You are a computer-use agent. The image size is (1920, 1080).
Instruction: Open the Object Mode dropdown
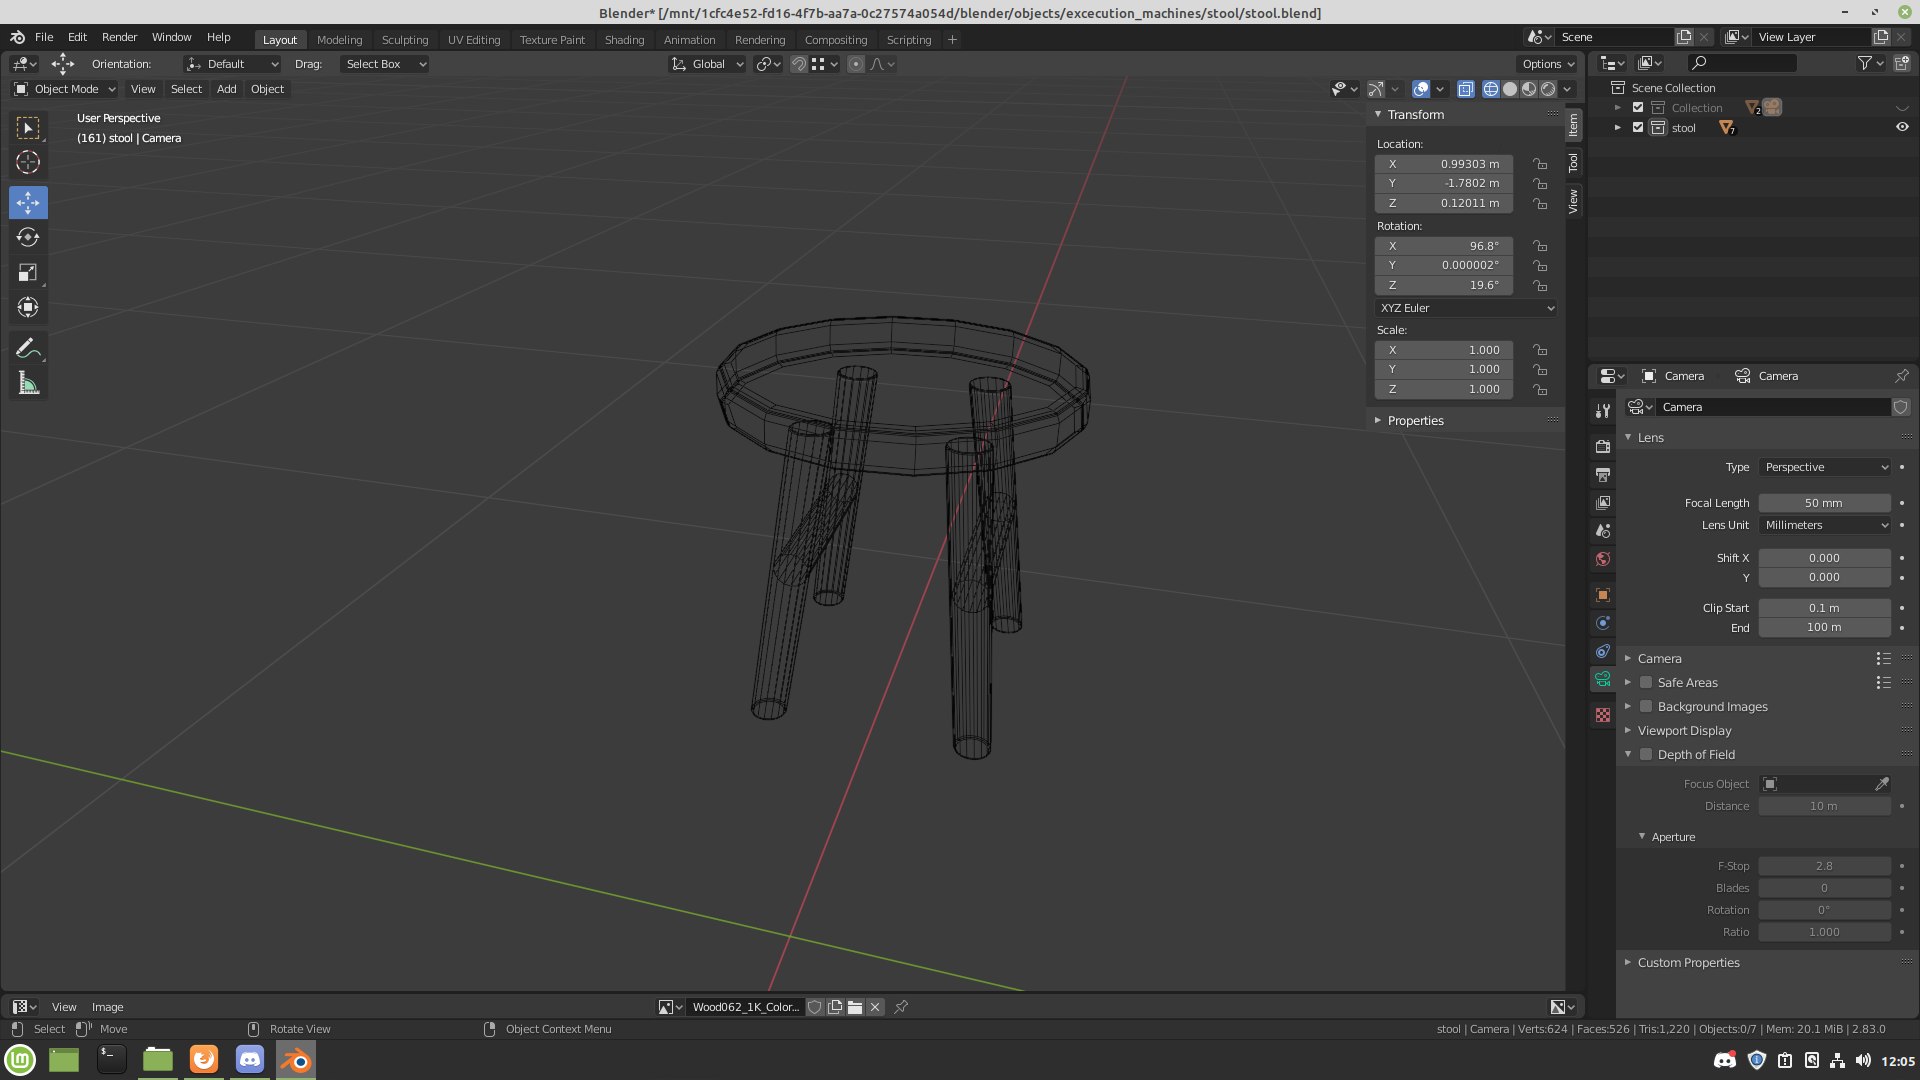click(x=65, y=89)
